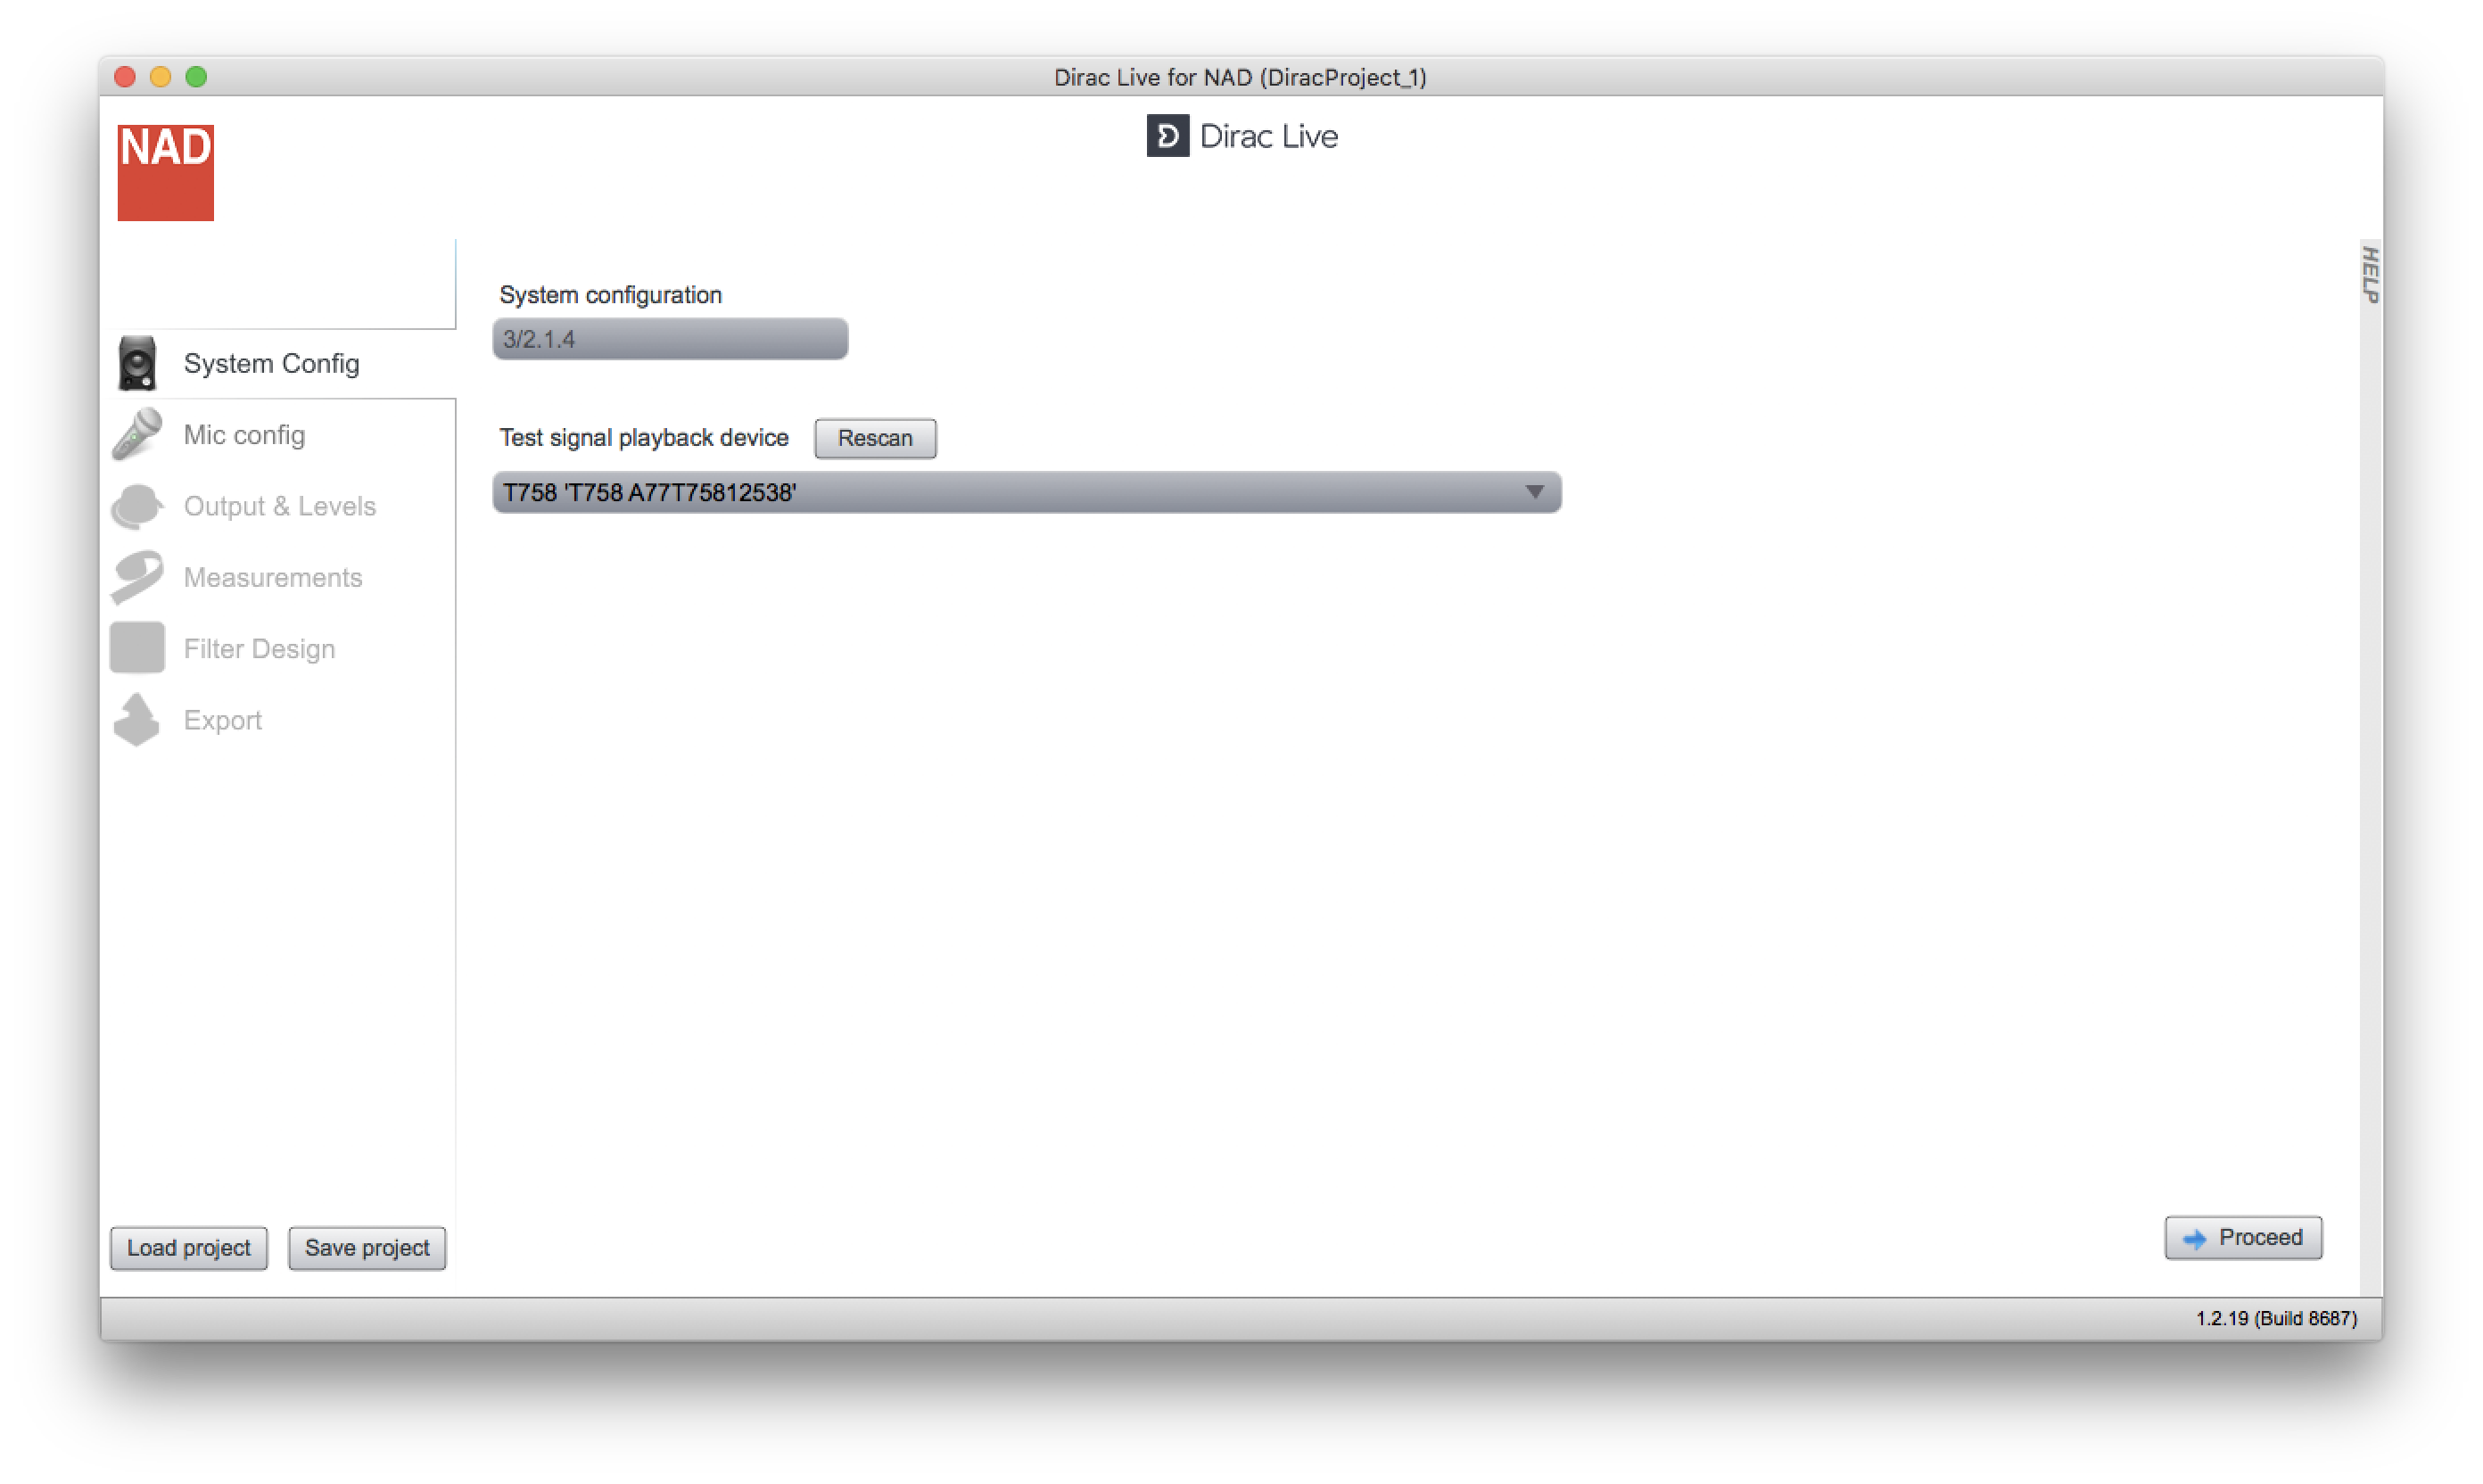Click the dropdown arrow for T758 device

(x=1533, y=493)
